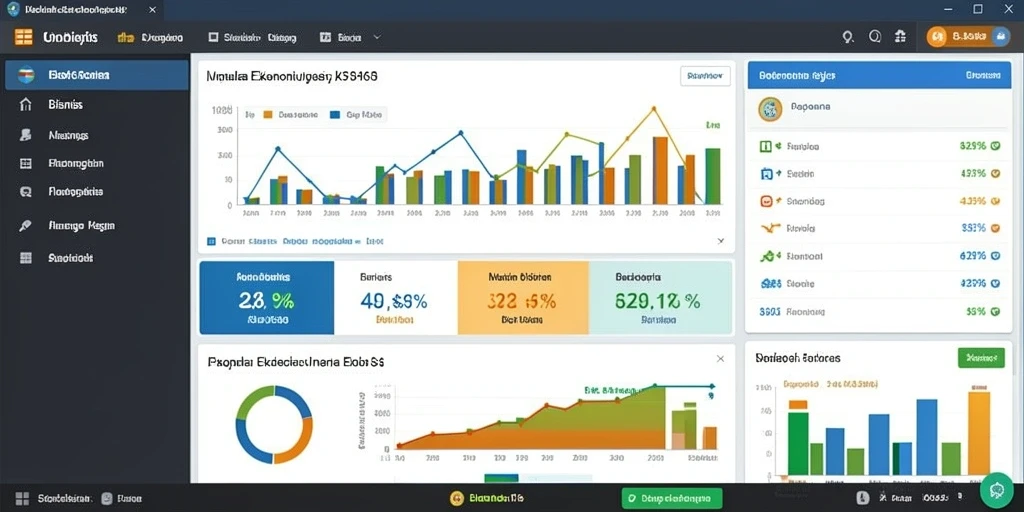This screenshot has height=512, width=1024.
Task: Click the green button in the bottom taskbar
Action: pos(672,498)
